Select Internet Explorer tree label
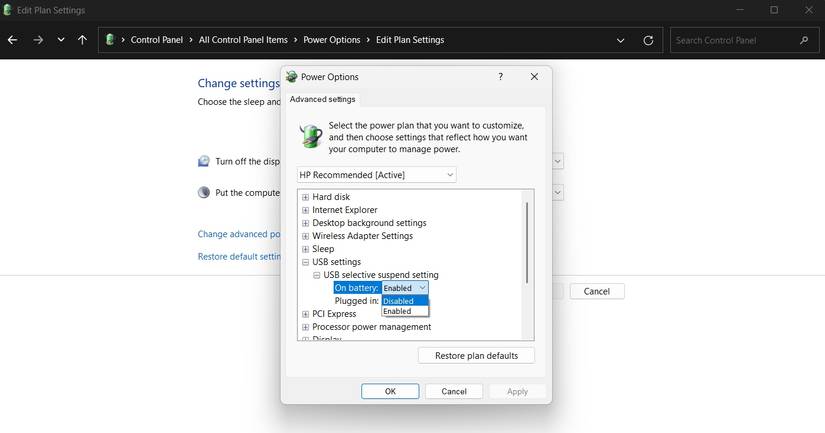825x433 pixels. click(x=345, y=209)
